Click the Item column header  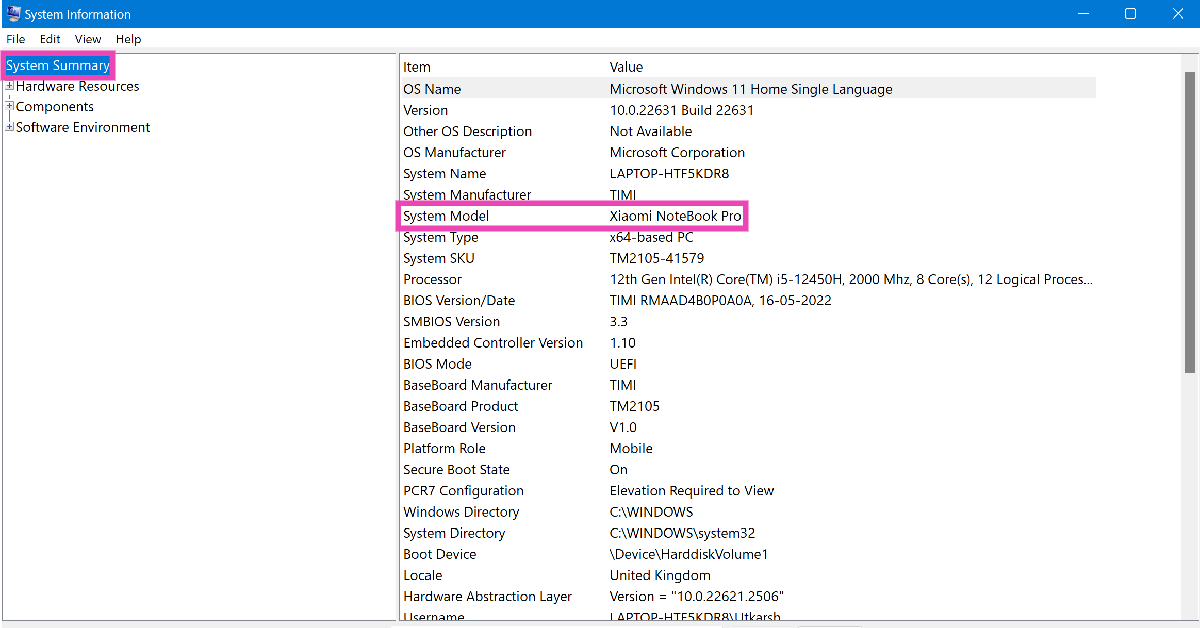417,67
